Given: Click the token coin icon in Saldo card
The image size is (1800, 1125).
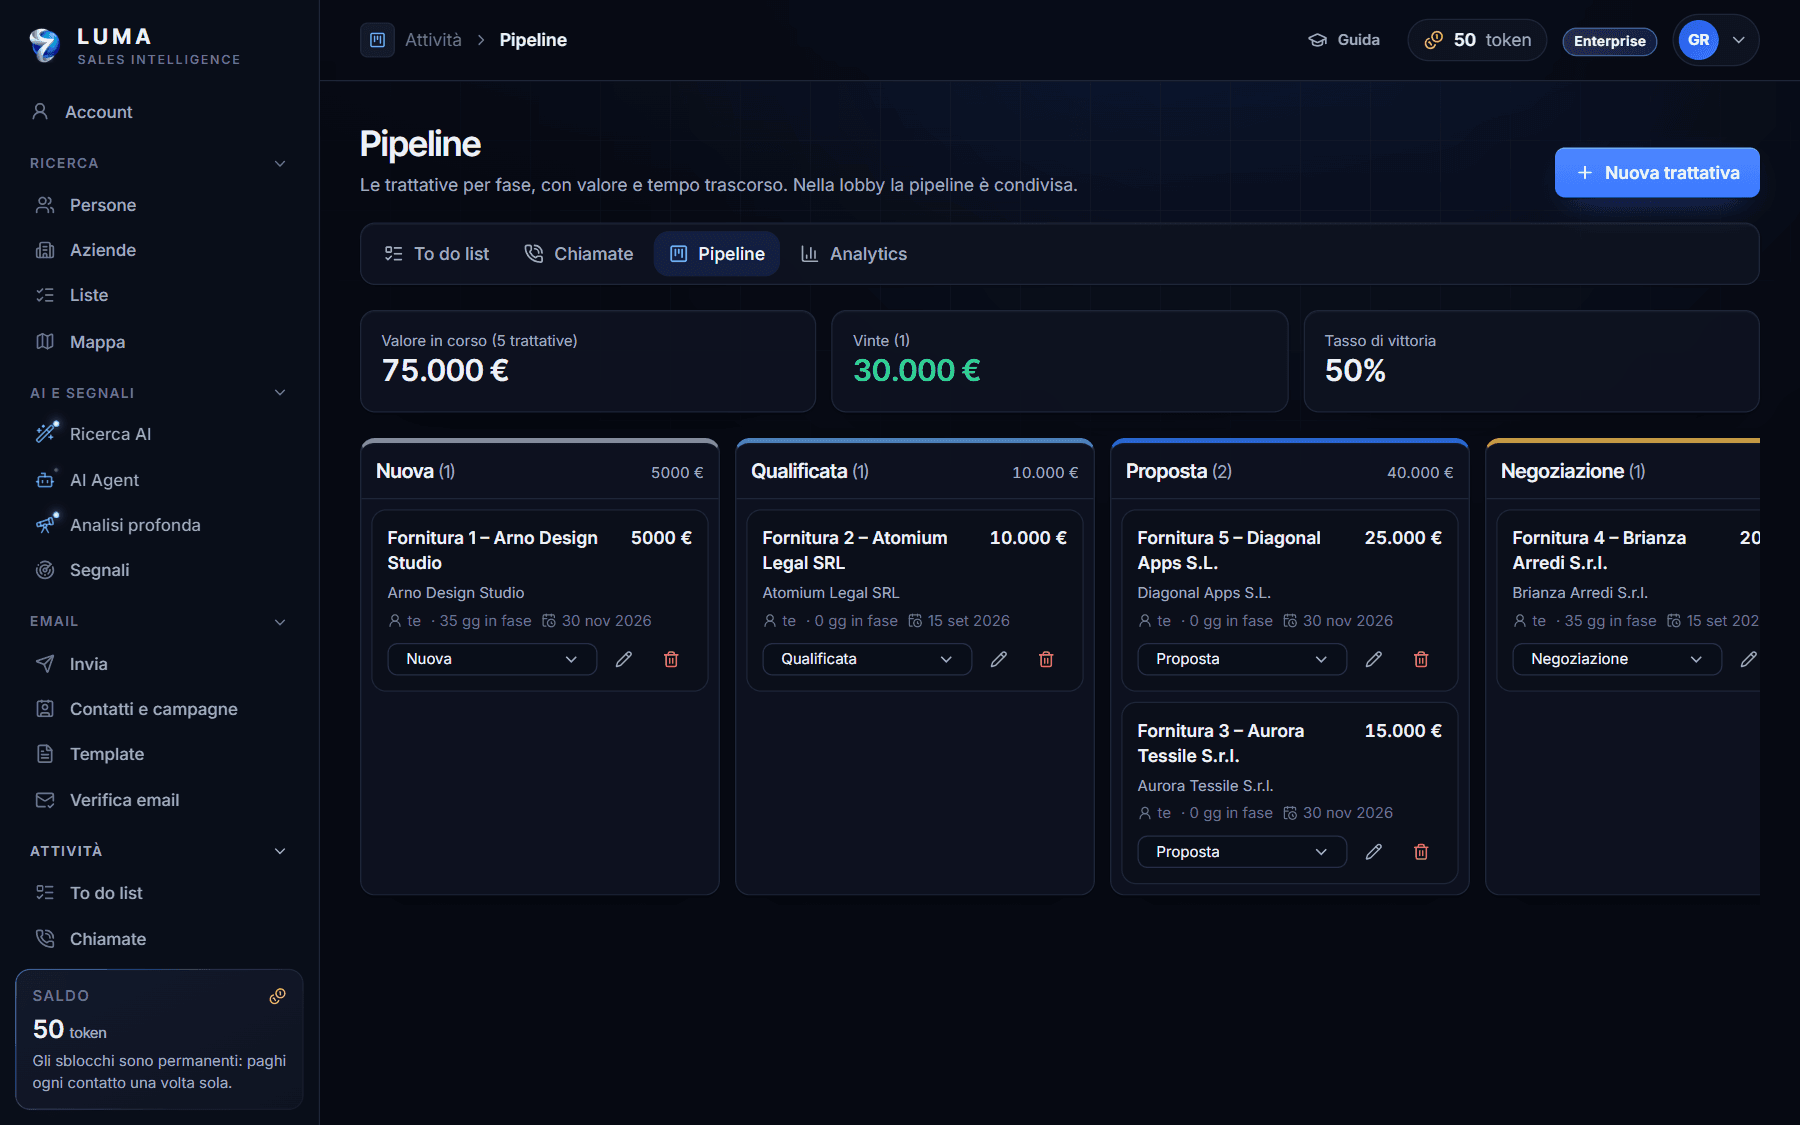Looking at the screenshot, I should (x=277, y=996).
